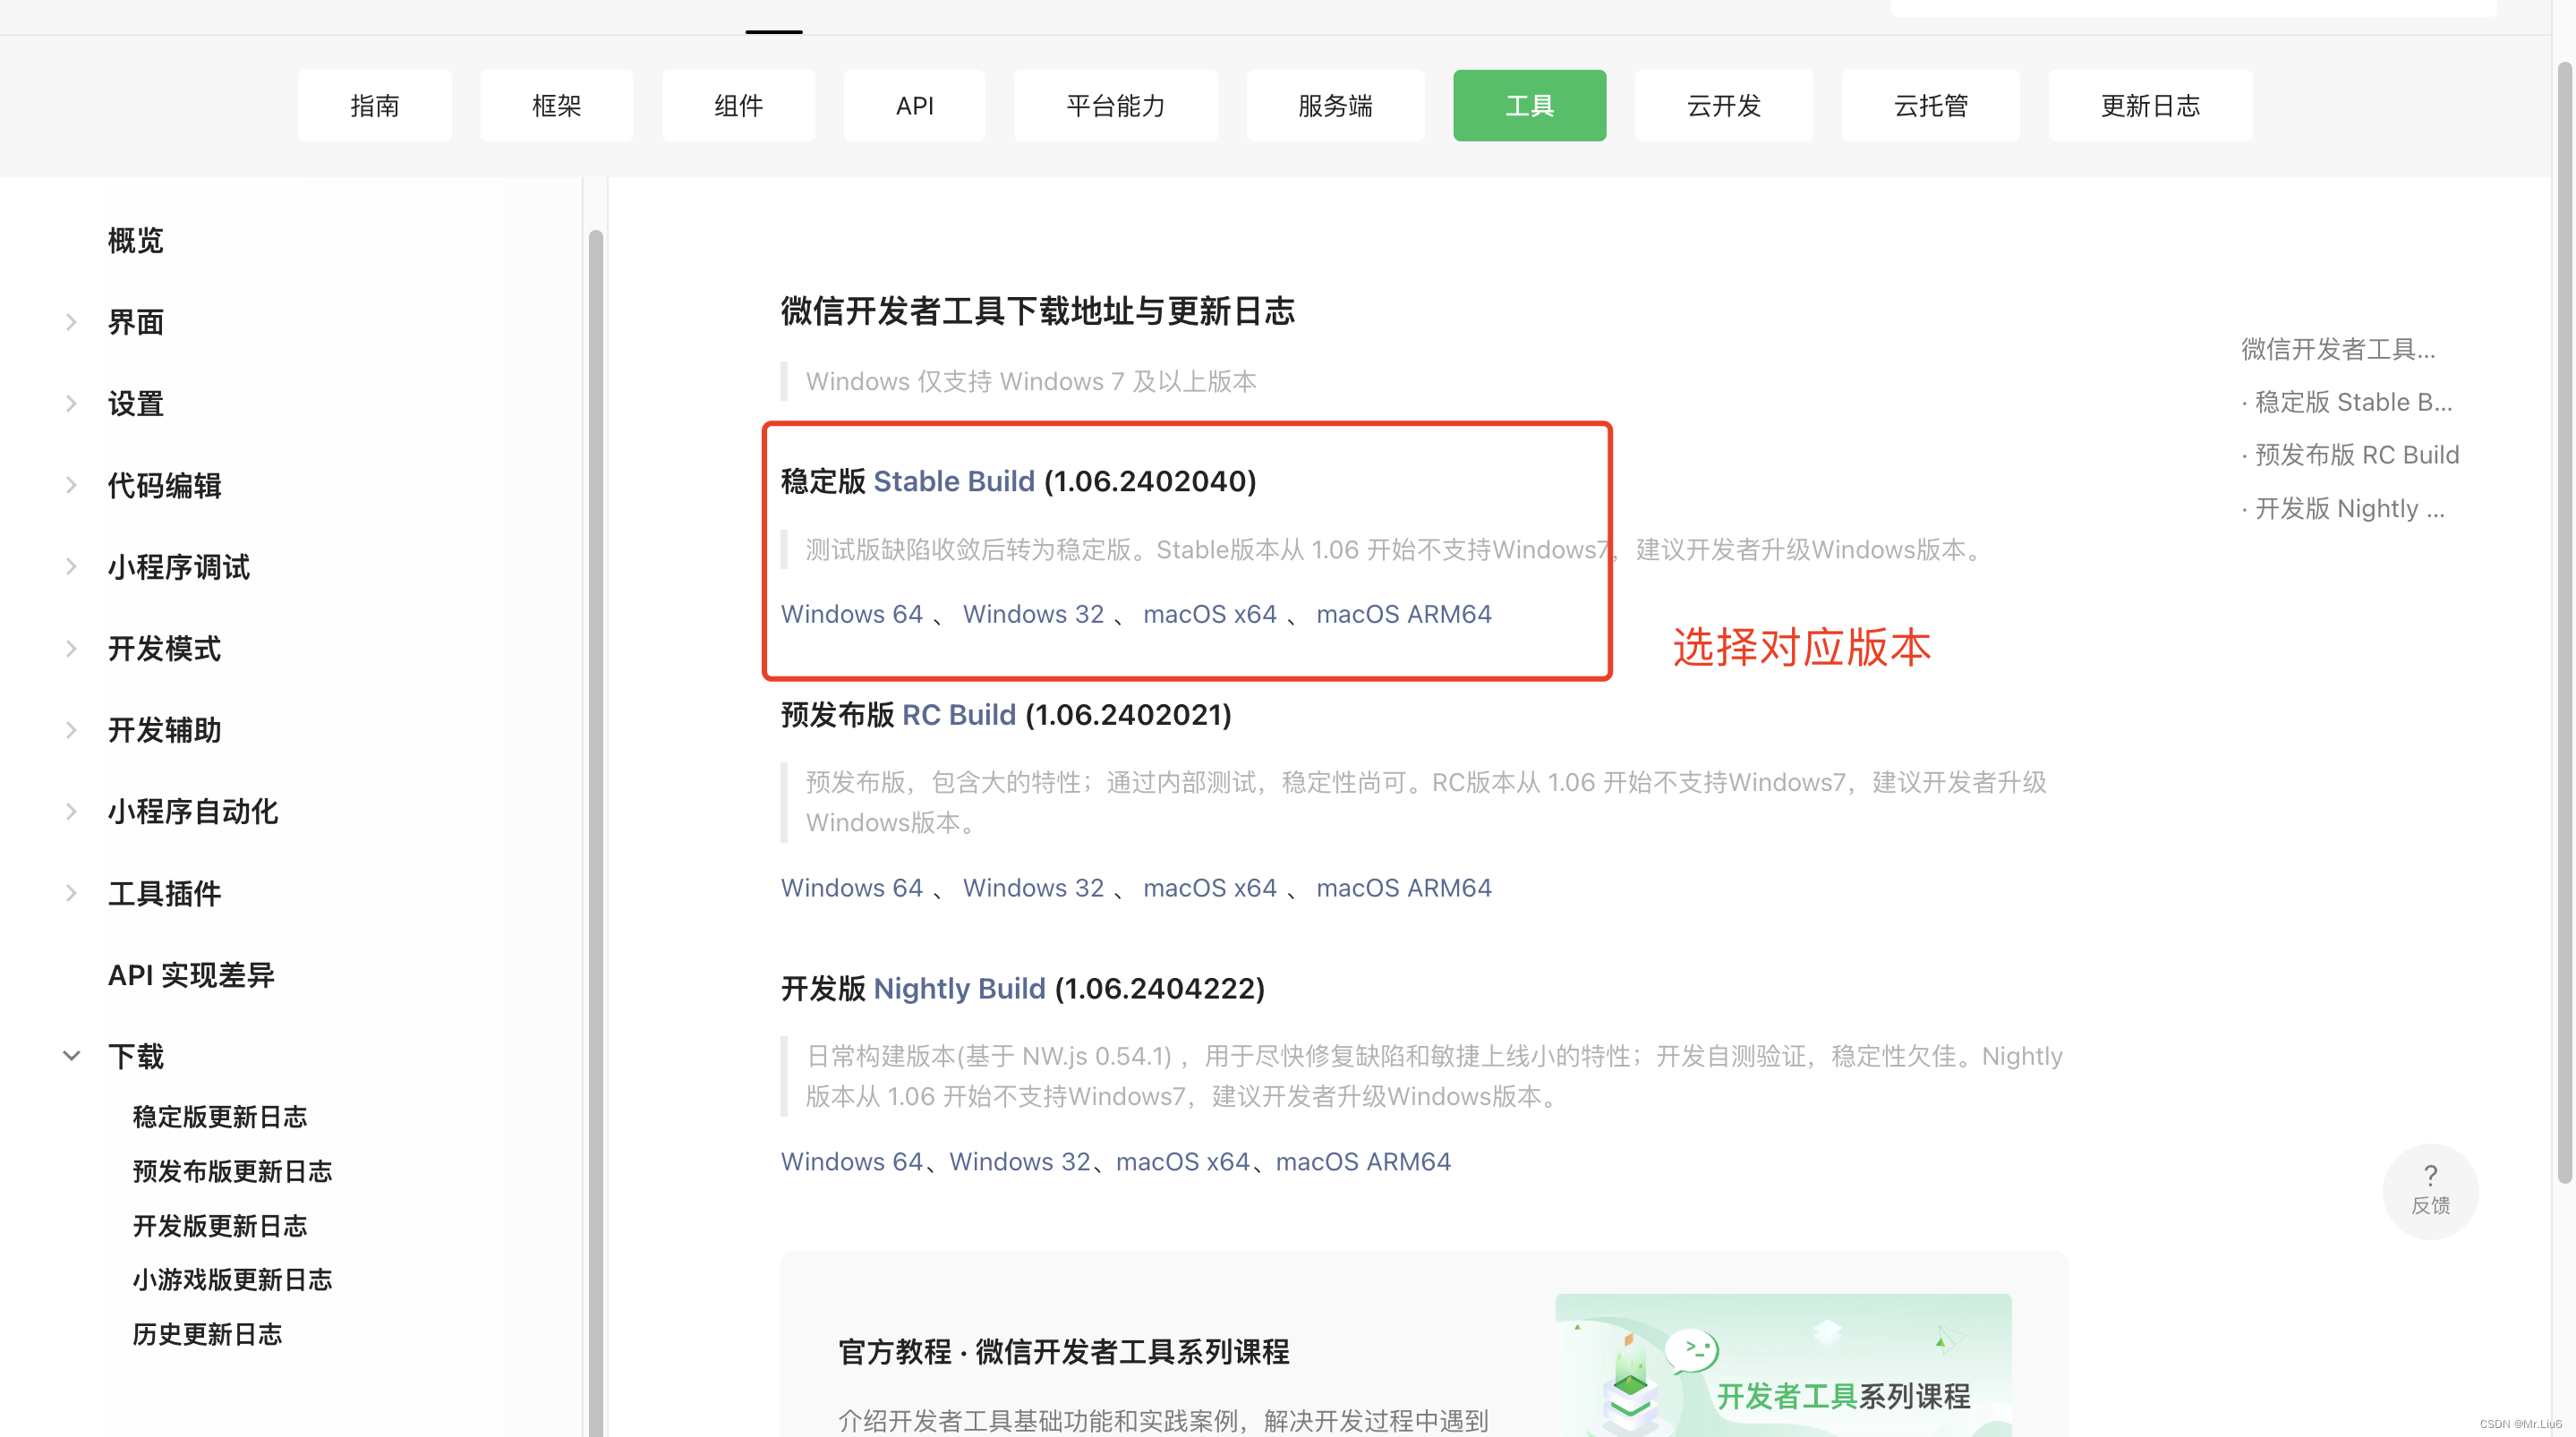Collapse the 下载 sidebar section

(x=71, y=1055)
